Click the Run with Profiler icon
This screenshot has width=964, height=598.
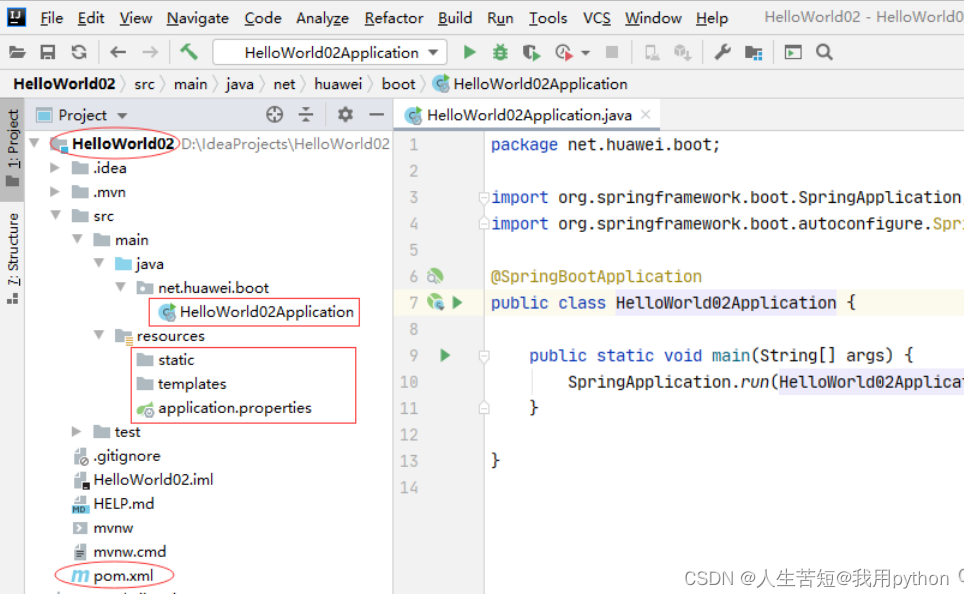pos(564,53)
